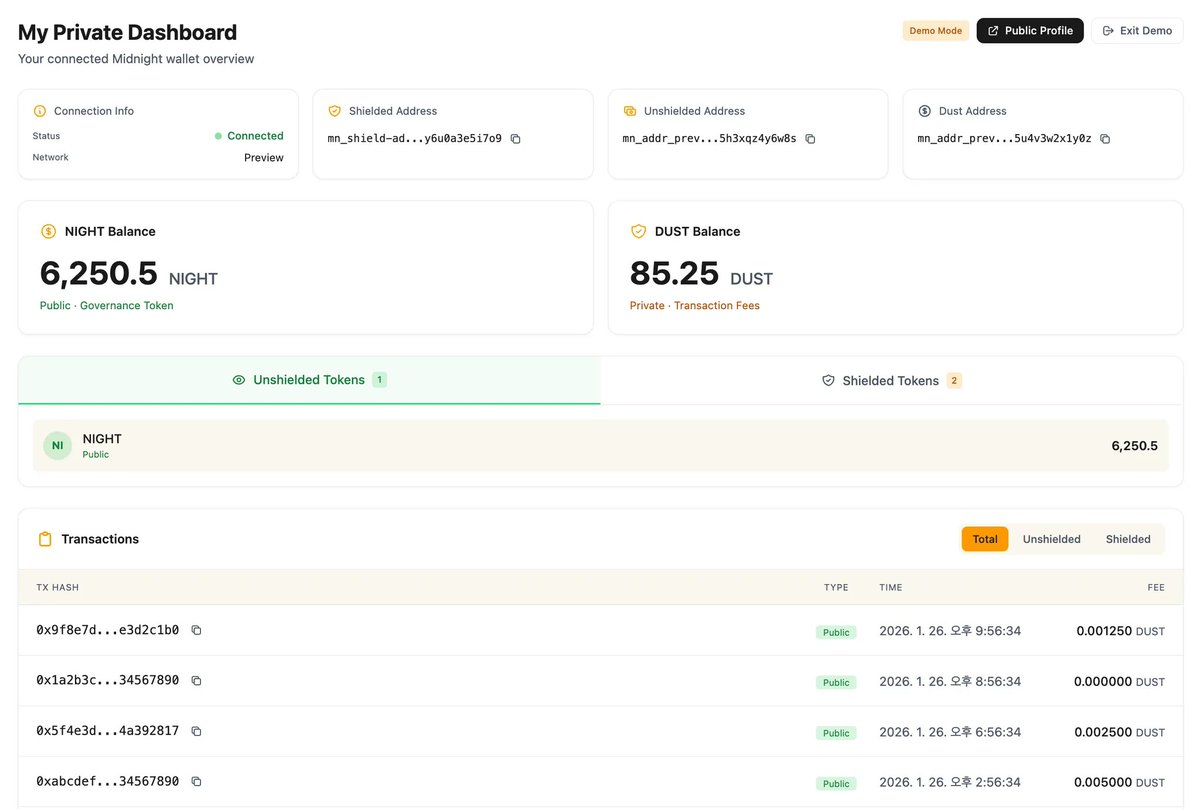Click the Public badge for 2:56:34 transaction
Viewport: 1200px width, 809px height.
[836, 784]
